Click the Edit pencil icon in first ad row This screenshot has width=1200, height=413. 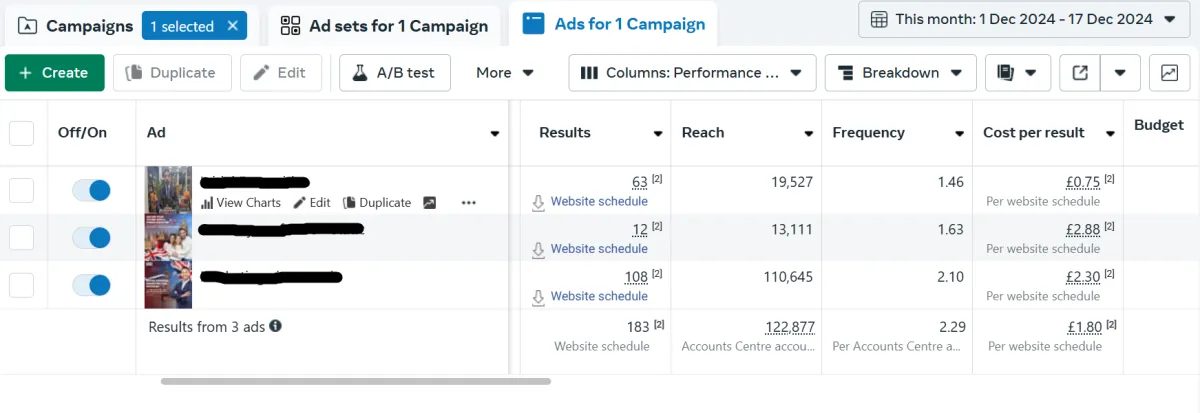coord(300,203)
